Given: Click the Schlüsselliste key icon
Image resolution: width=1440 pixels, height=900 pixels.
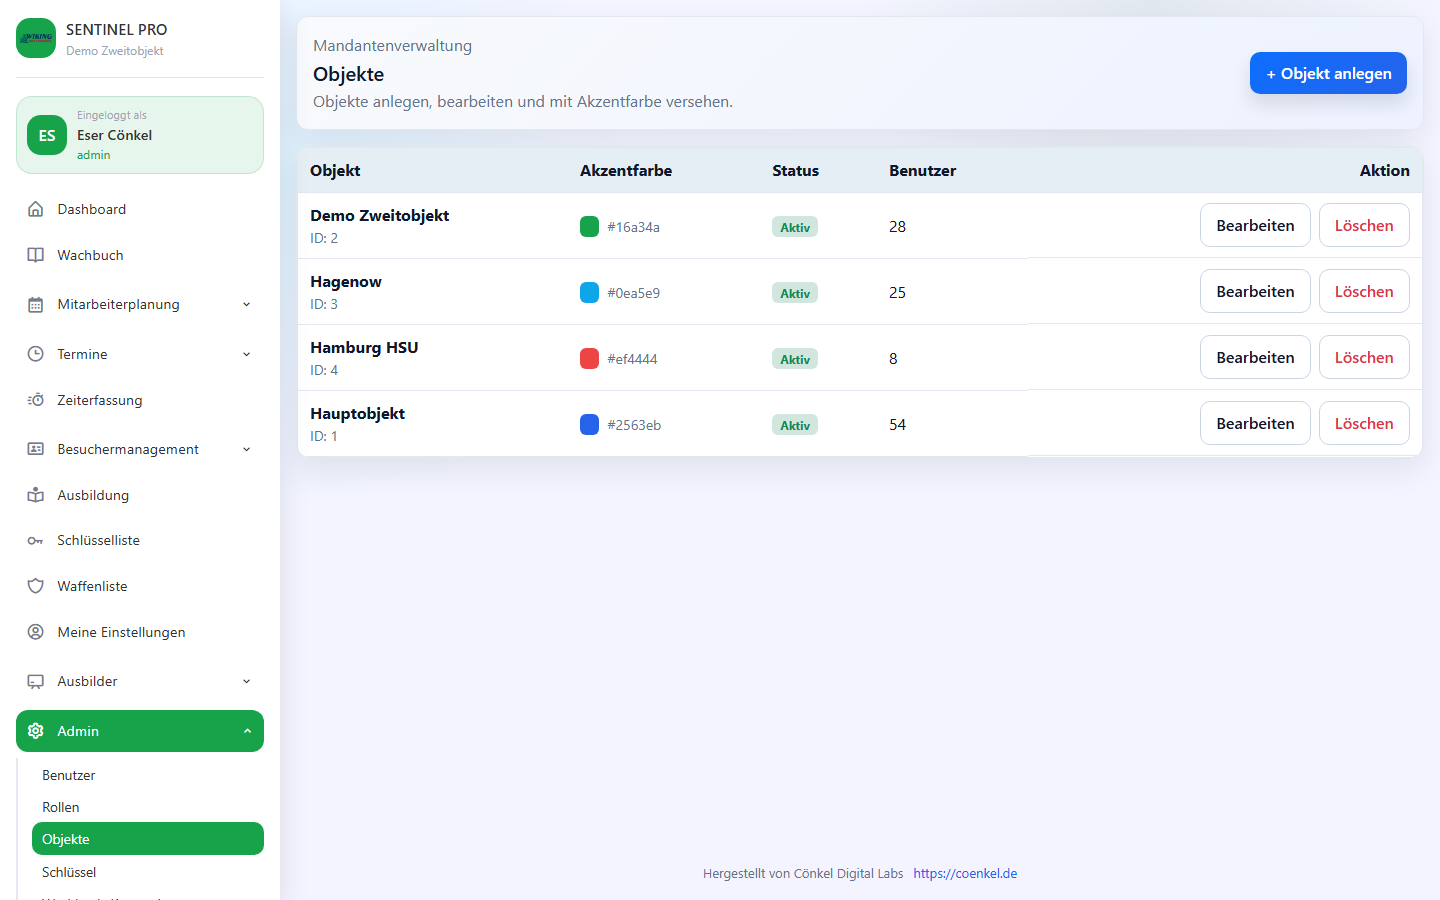Looking at the screenshot, I should click(x=36, y=541).
